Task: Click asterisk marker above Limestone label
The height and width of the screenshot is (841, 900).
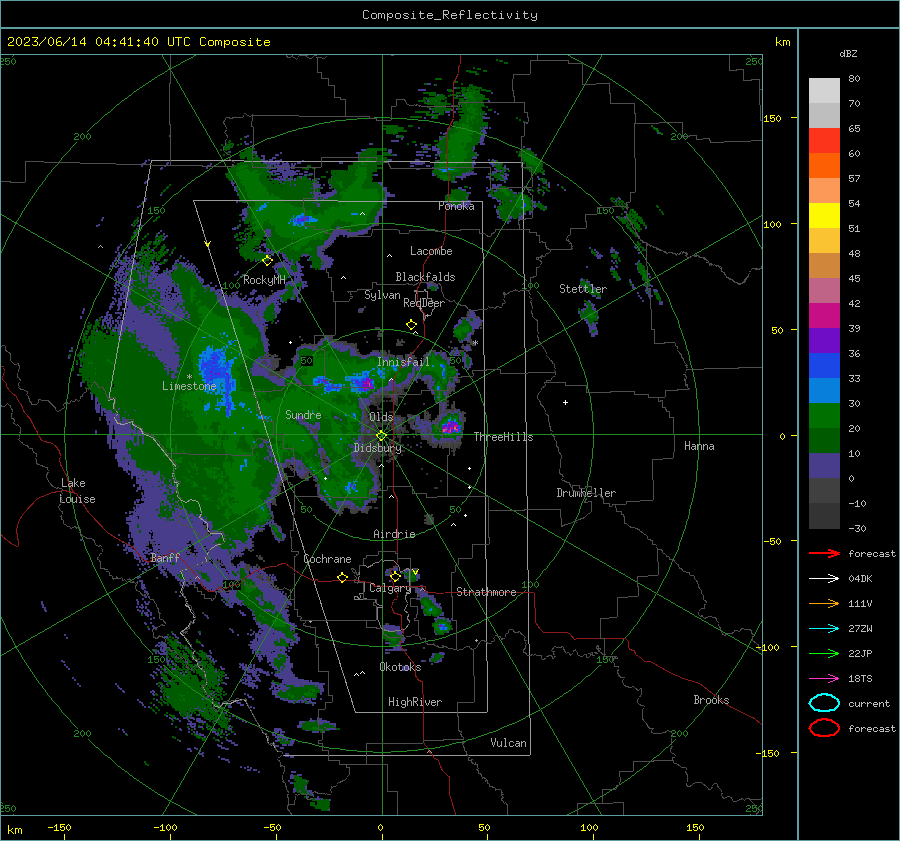Action: [189, 377]
